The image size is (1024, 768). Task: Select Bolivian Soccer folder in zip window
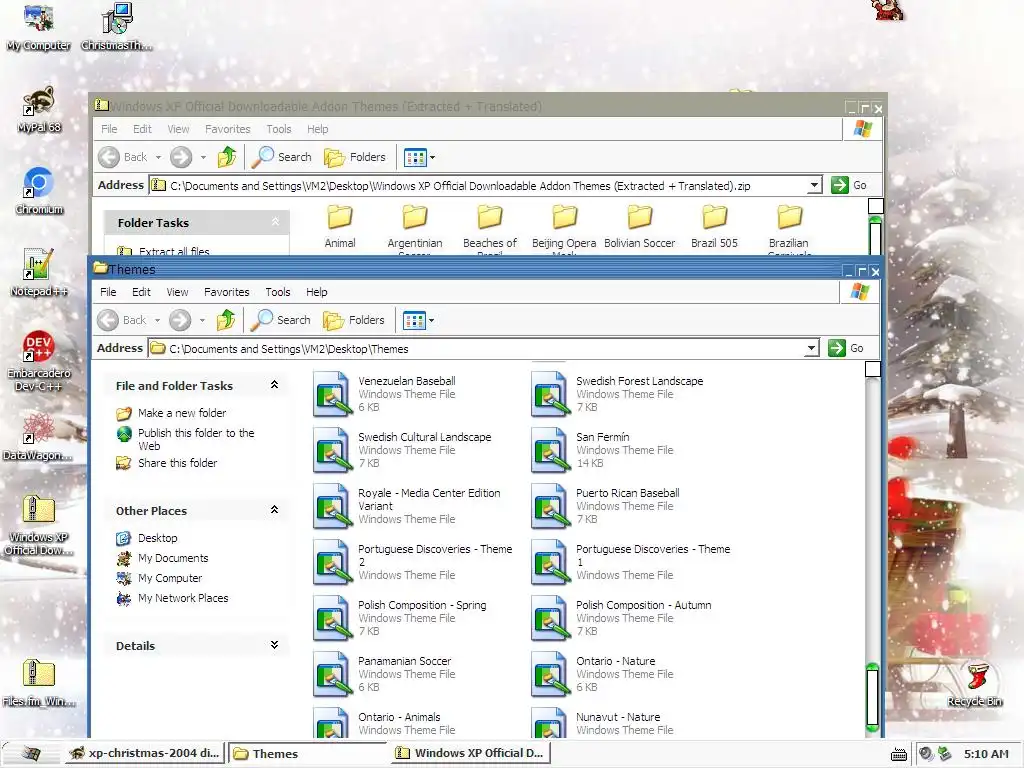tap(639, 227)
